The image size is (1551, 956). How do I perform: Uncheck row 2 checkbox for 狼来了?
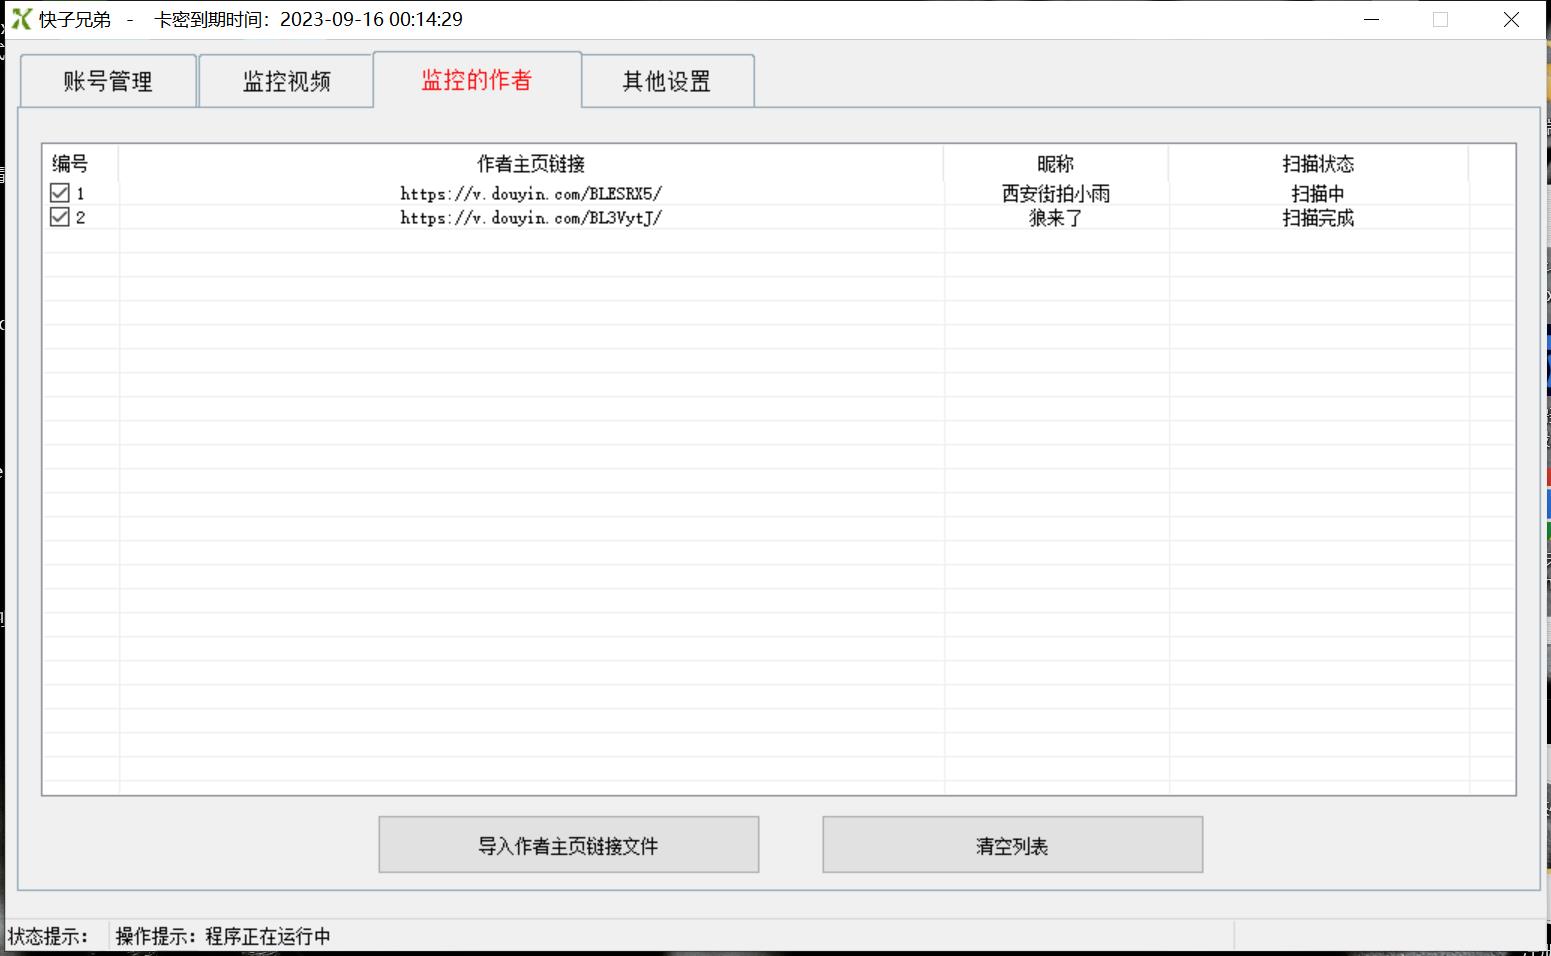pos(58,216)
